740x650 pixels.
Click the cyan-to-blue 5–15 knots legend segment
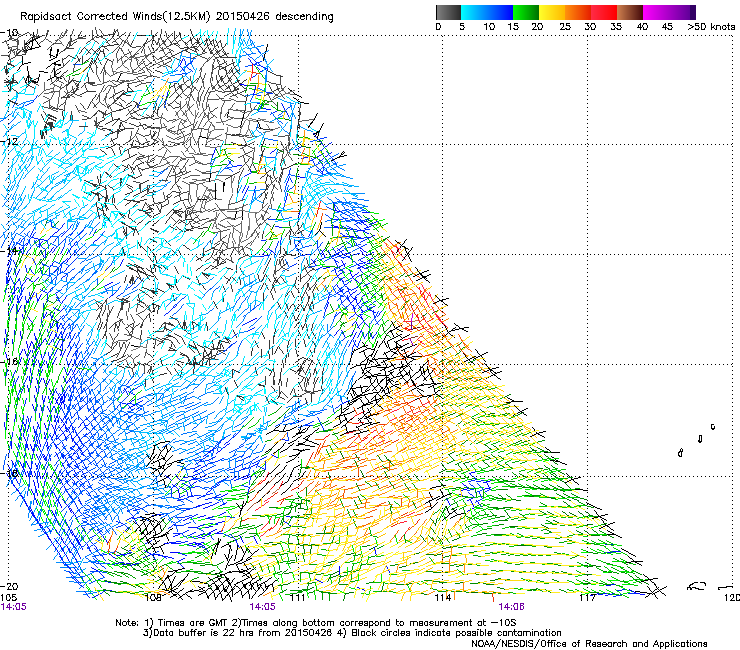(x=487, y=12)
